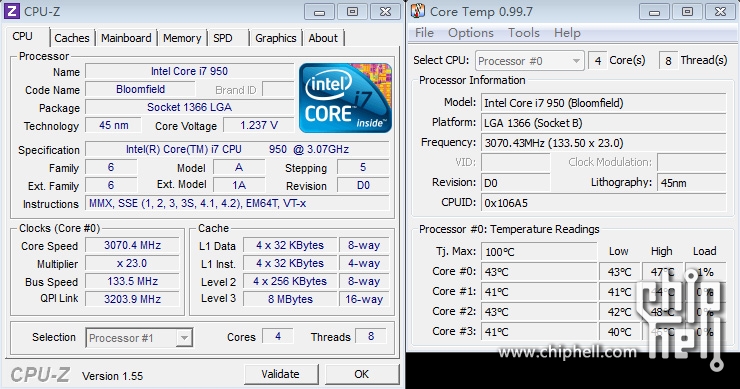Click the Core #3 Low value 40°C
The height and width of the screenshot is (389, 740).
point(619,331)
